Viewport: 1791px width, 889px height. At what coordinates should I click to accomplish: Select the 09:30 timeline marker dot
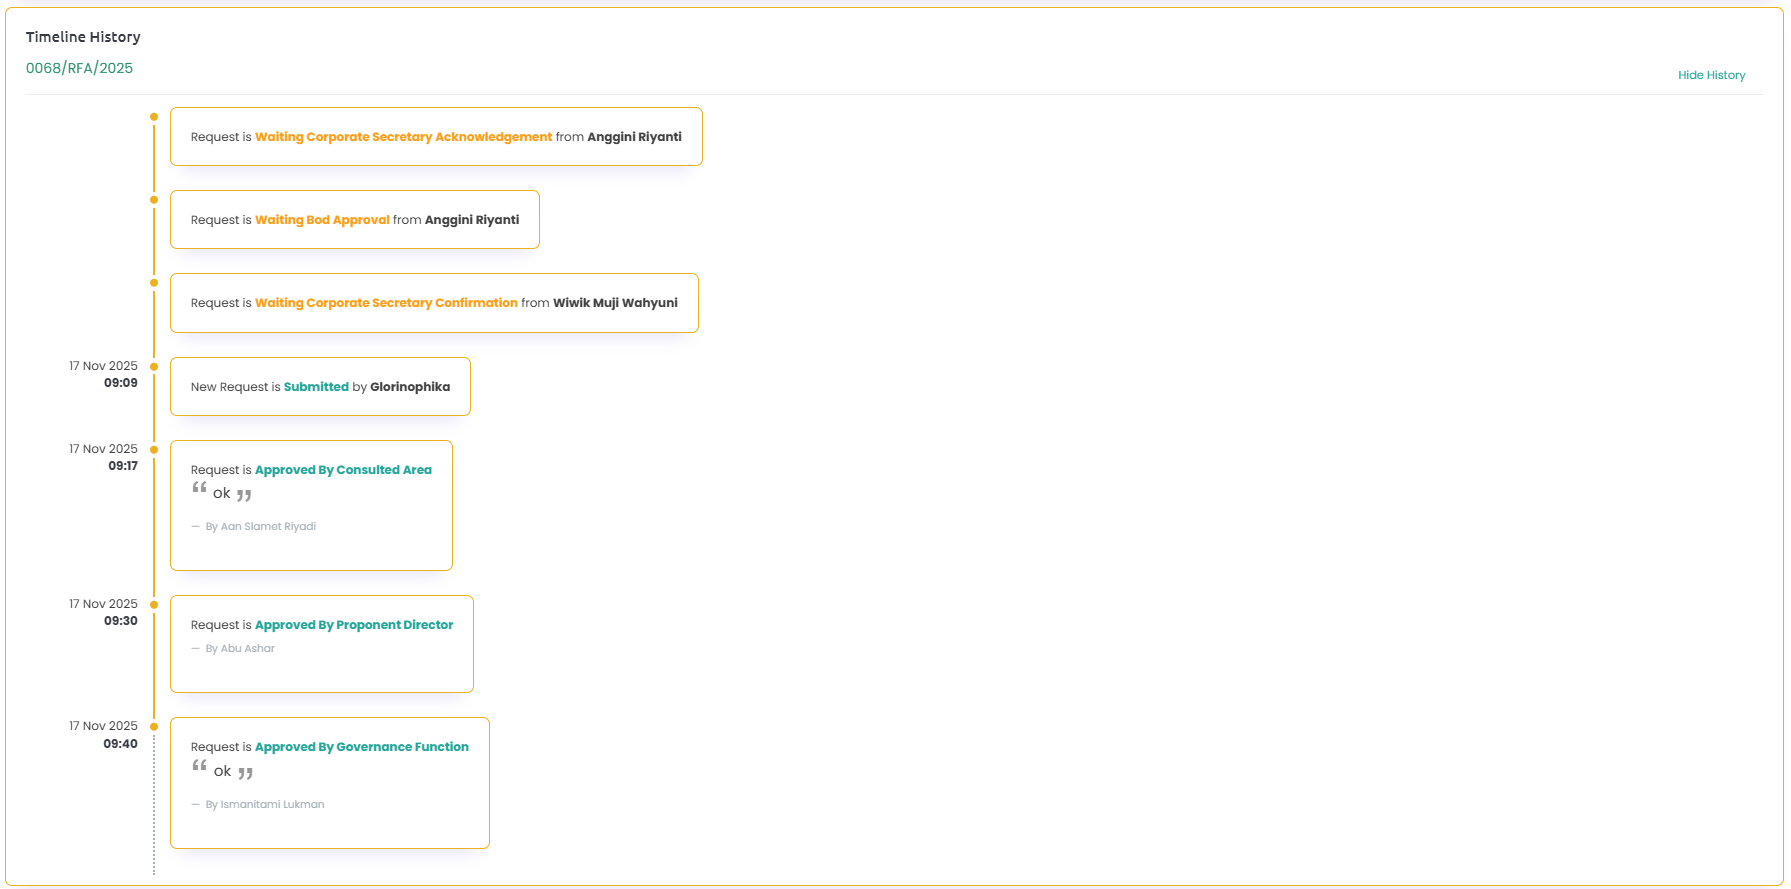(x=154, y=605)
